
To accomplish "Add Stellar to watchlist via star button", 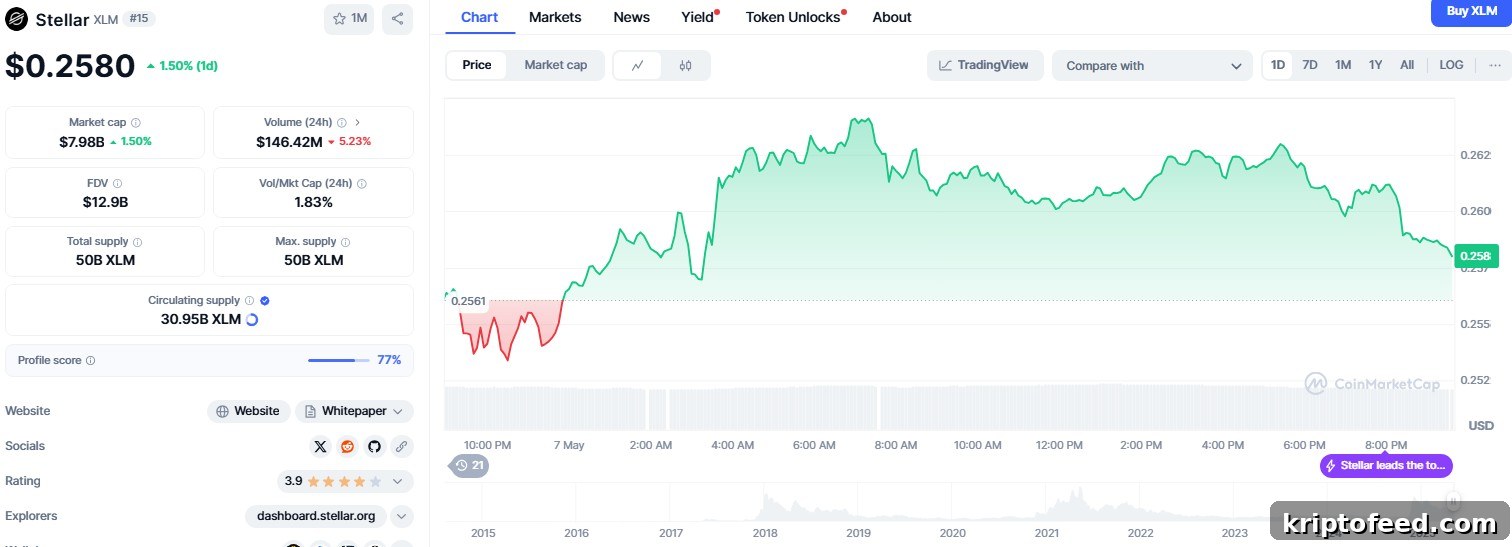I will click(349, 19).
